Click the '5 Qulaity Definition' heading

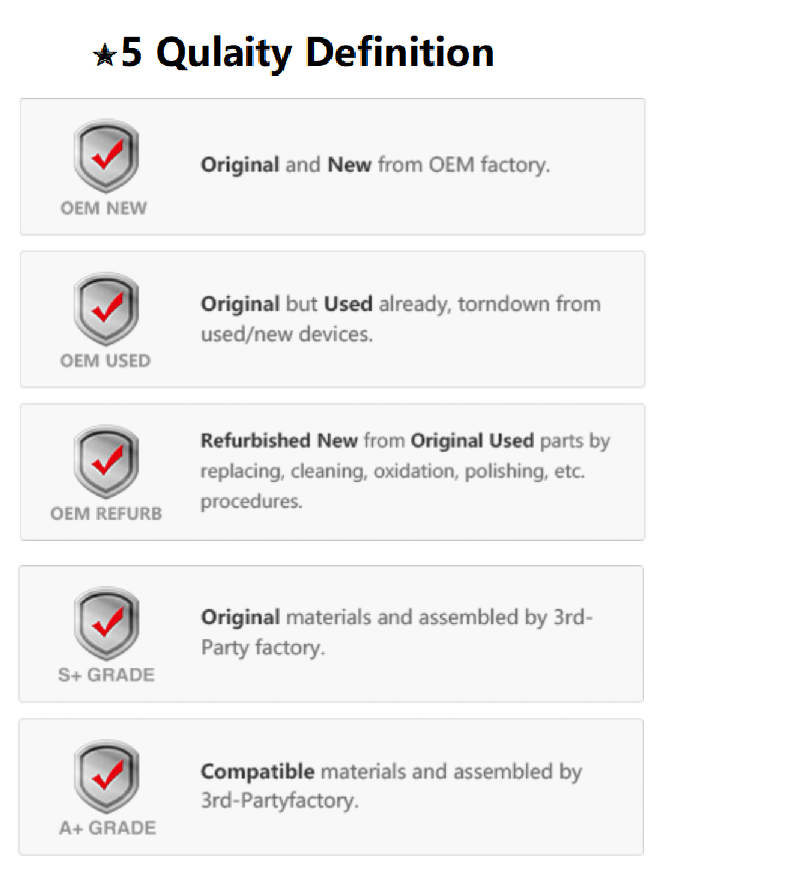coord(307,53)
